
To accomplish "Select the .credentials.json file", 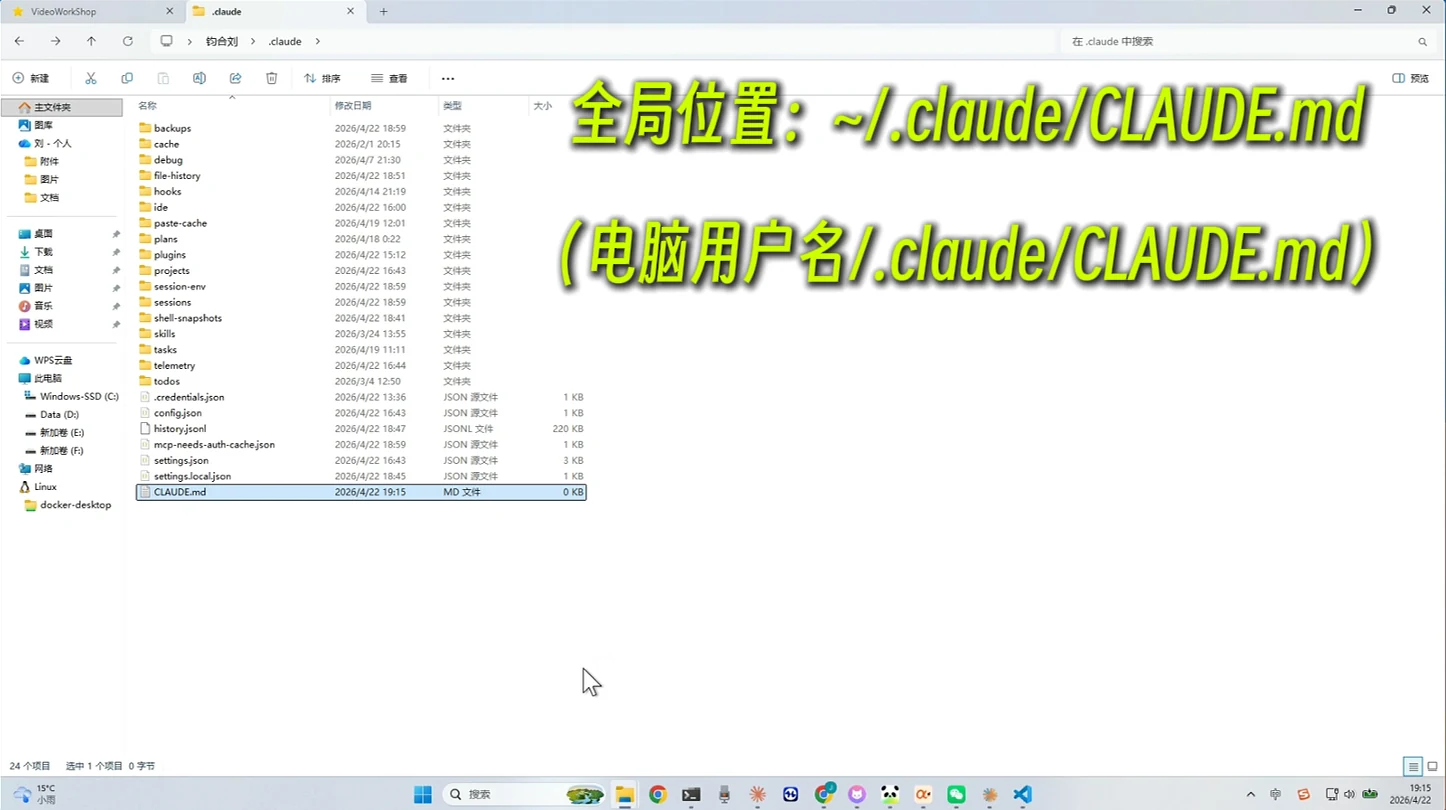I will 361,397.
